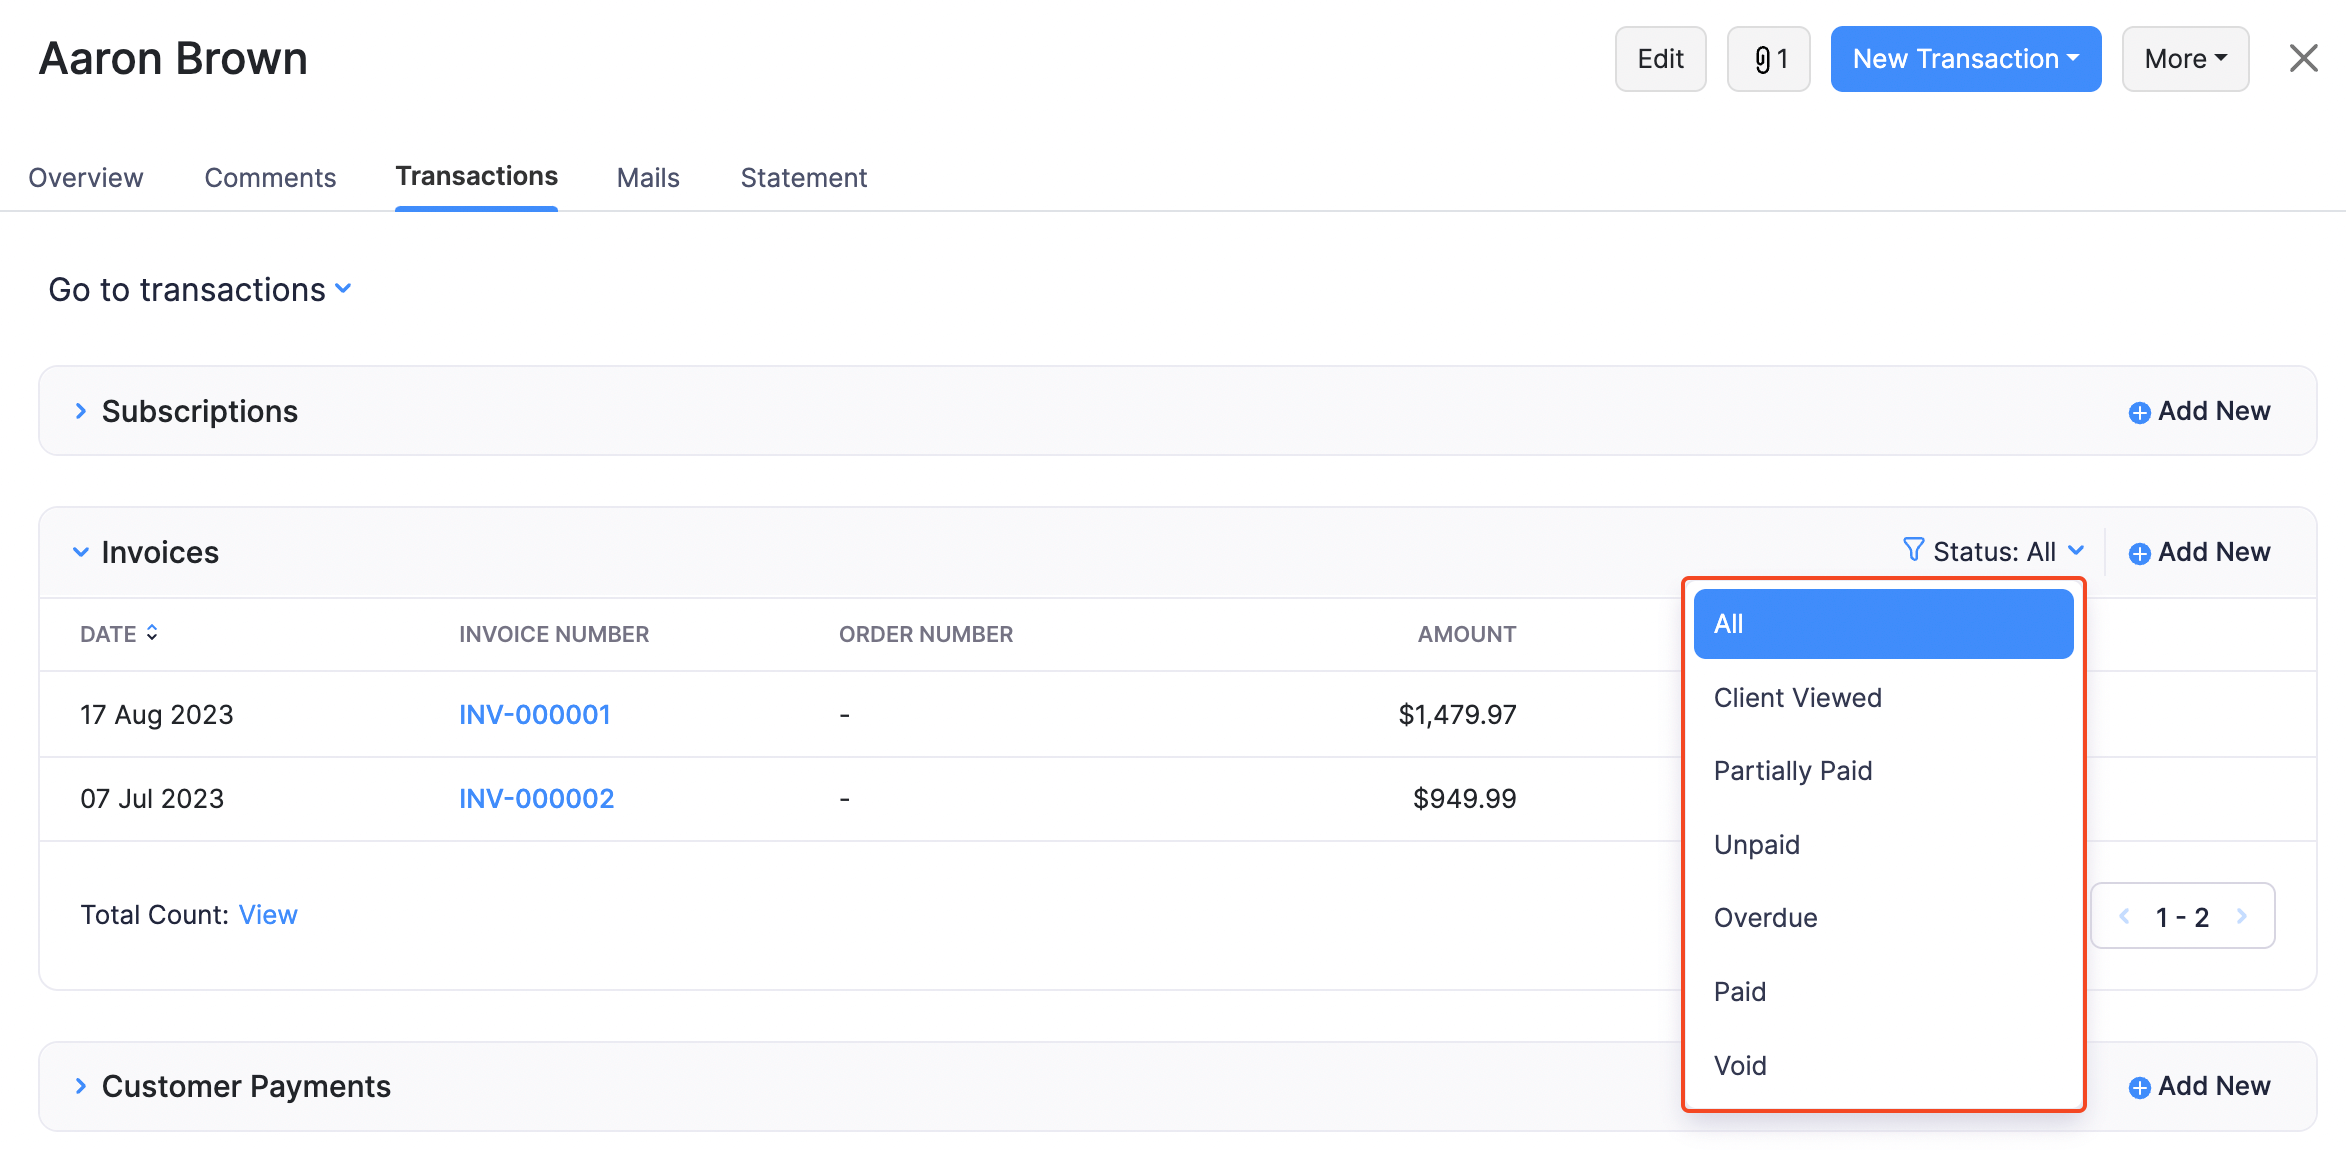
Task: Click the View link beside Total Count
Action: (268, 914)
